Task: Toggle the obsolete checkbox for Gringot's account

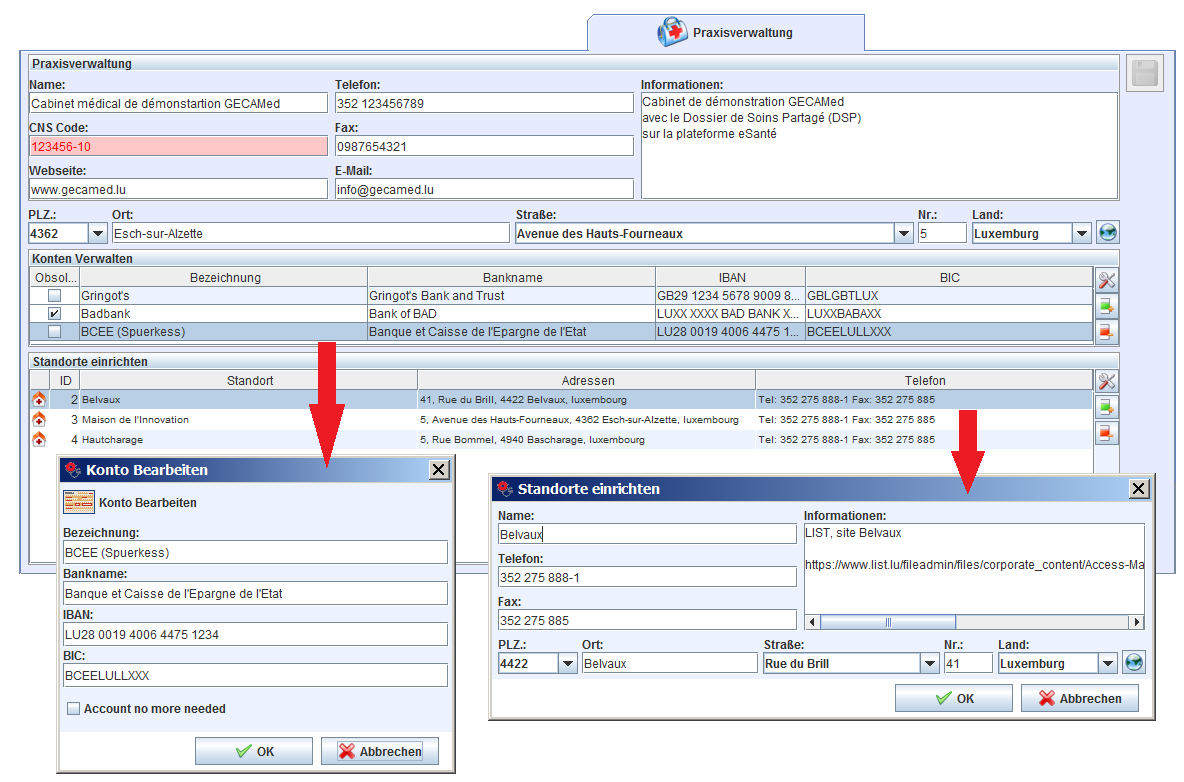Action: 54,296
